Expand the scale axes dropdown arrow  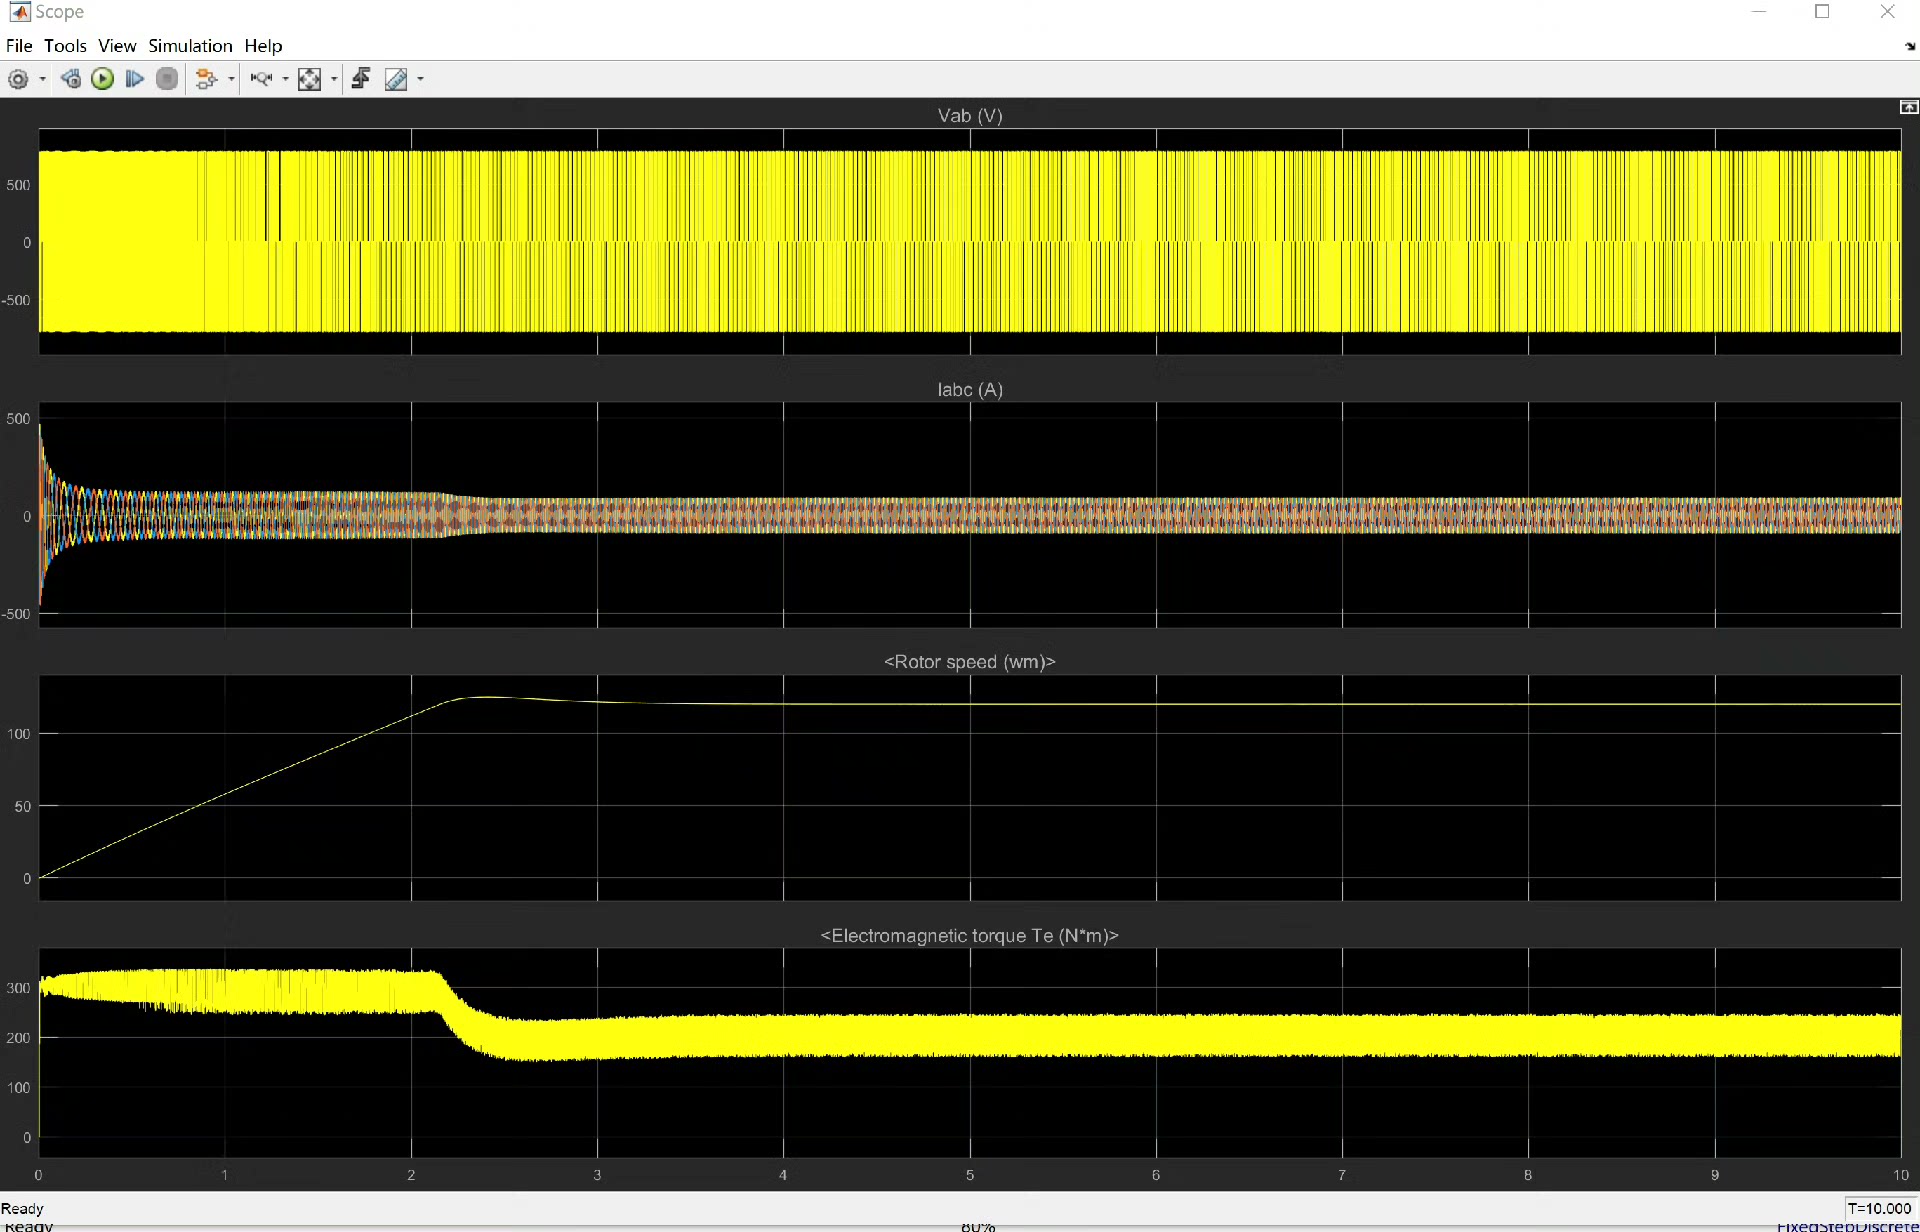[x=334, y=79]
